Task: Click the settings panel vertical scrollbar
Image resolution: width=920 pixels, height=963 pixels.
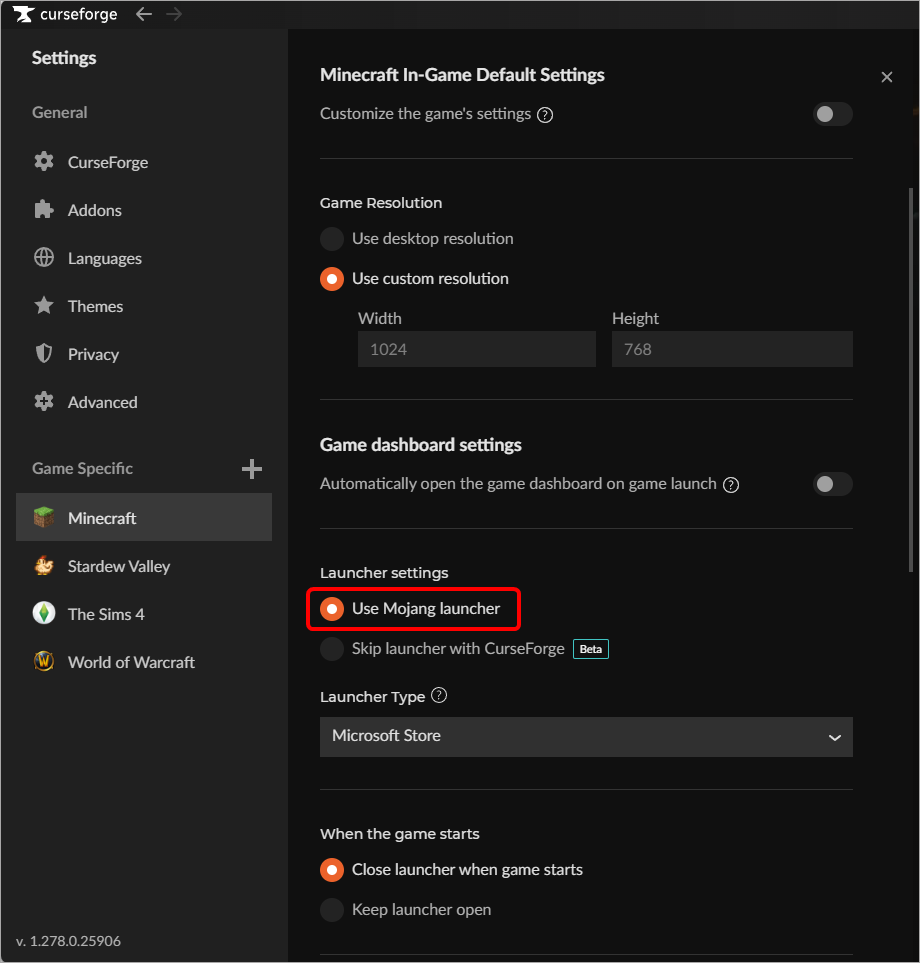Action: point(911,381)
